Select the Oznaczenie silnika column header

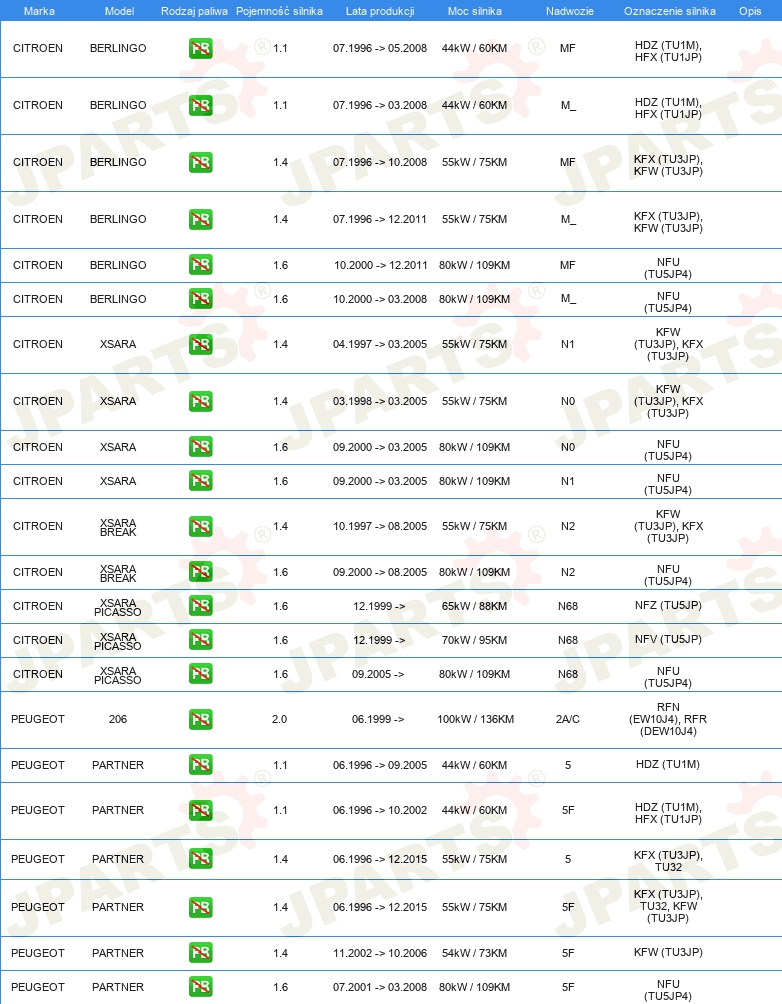670,11
